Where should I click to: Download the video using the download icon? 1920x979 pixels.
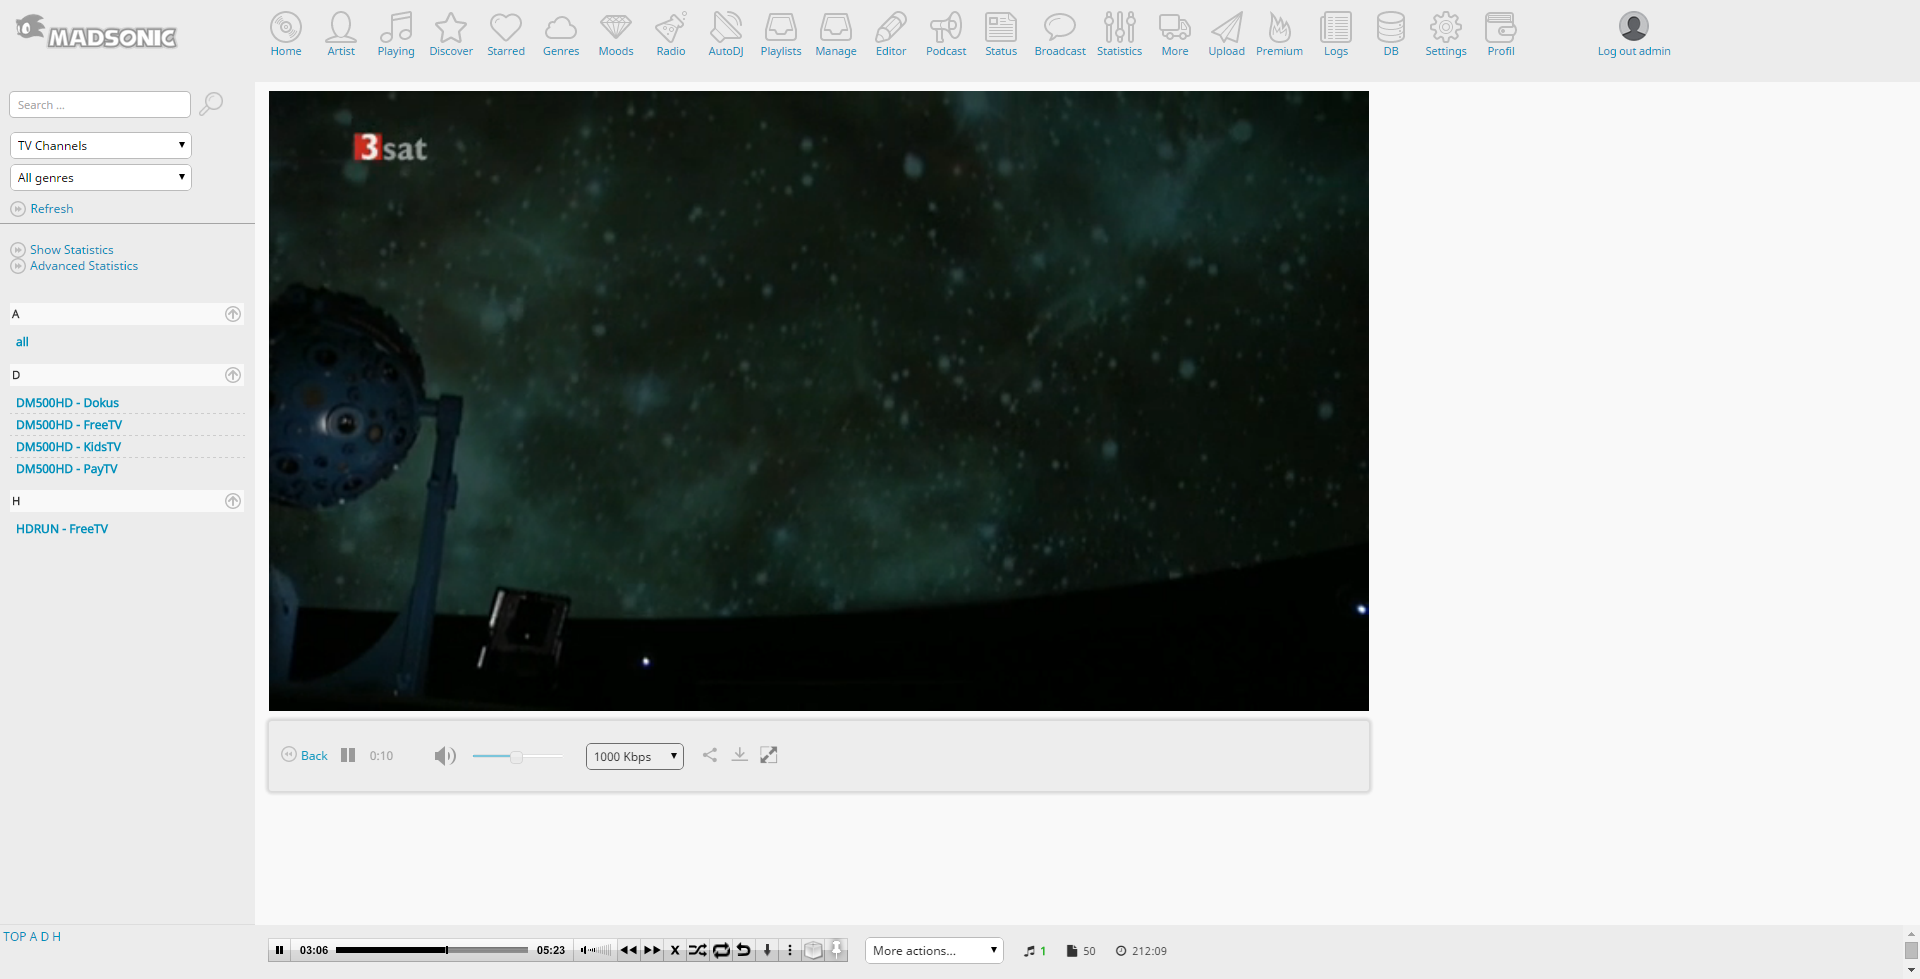click(x=739, y=755)
